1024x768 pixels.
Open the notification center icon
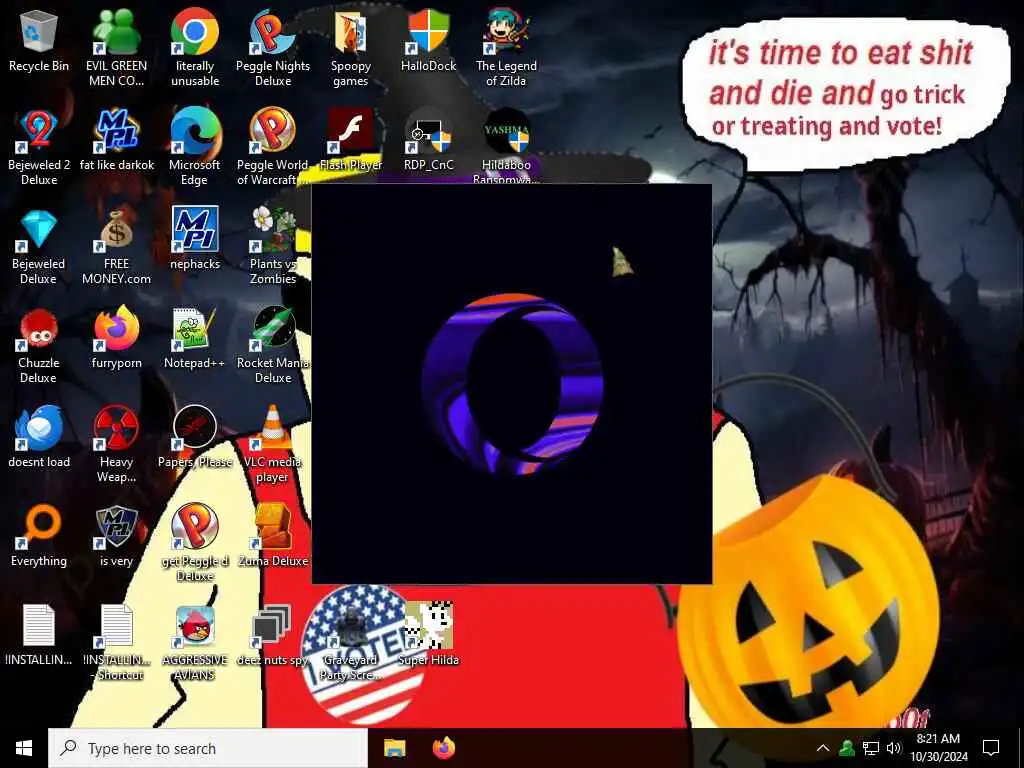[991, 748]
